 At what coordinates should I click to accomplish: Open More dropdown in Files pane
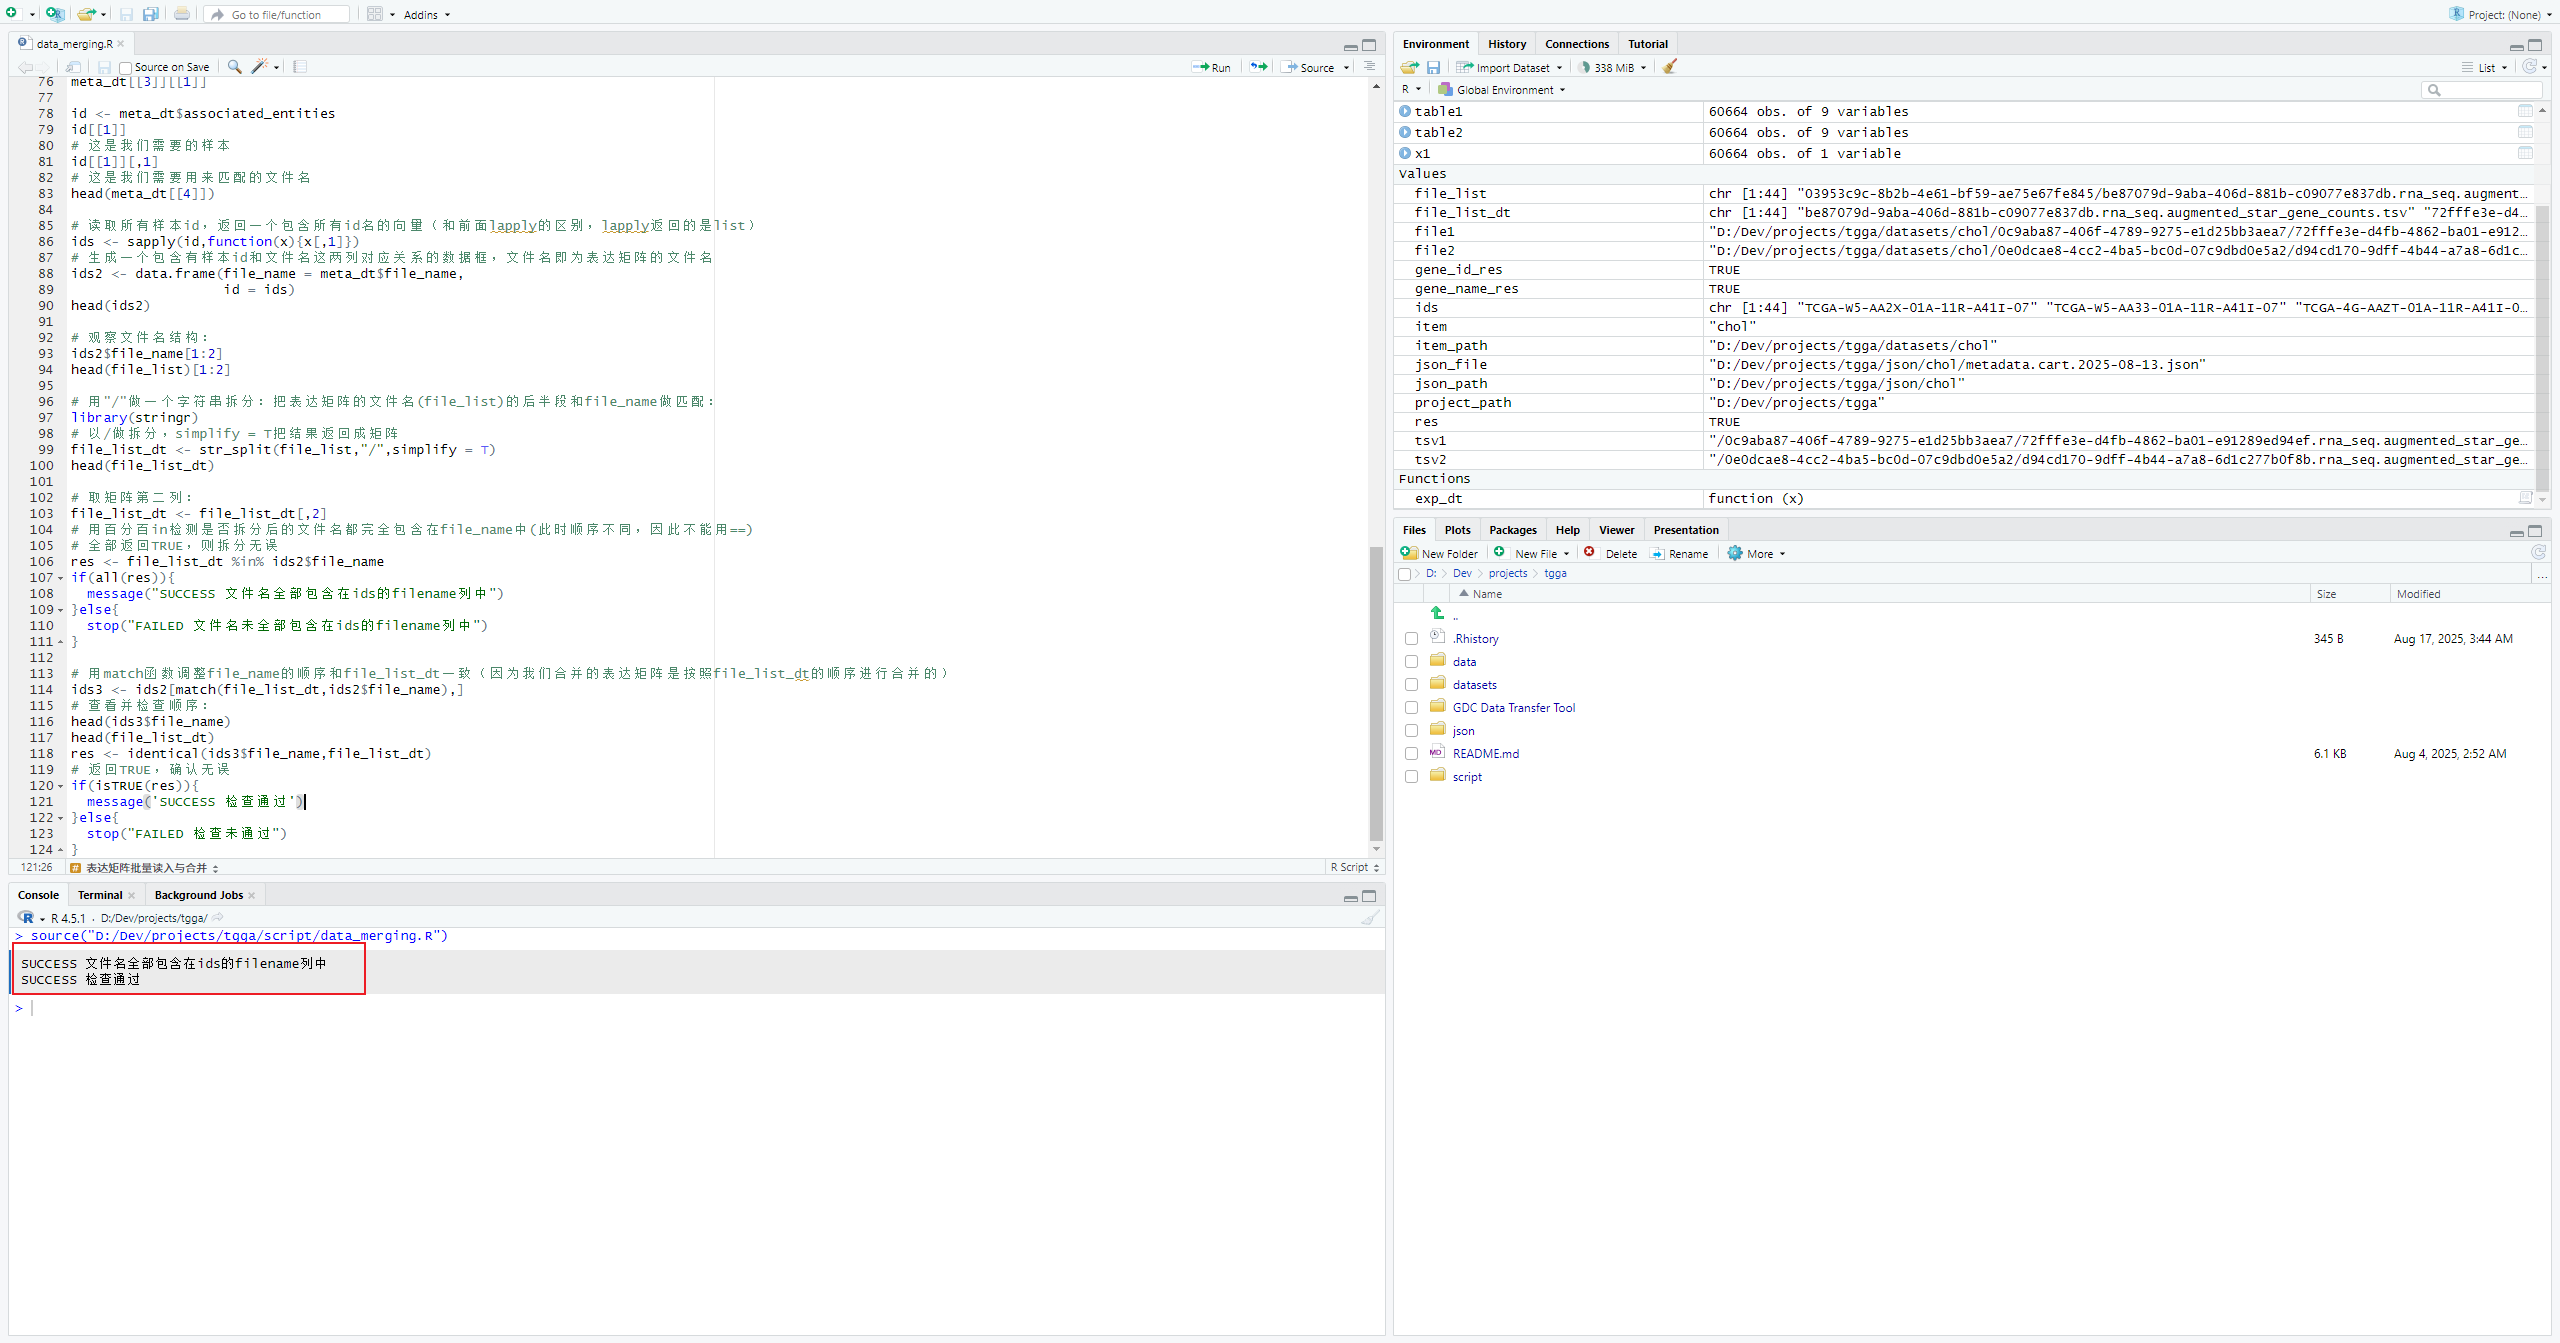tap(1757, 553)
